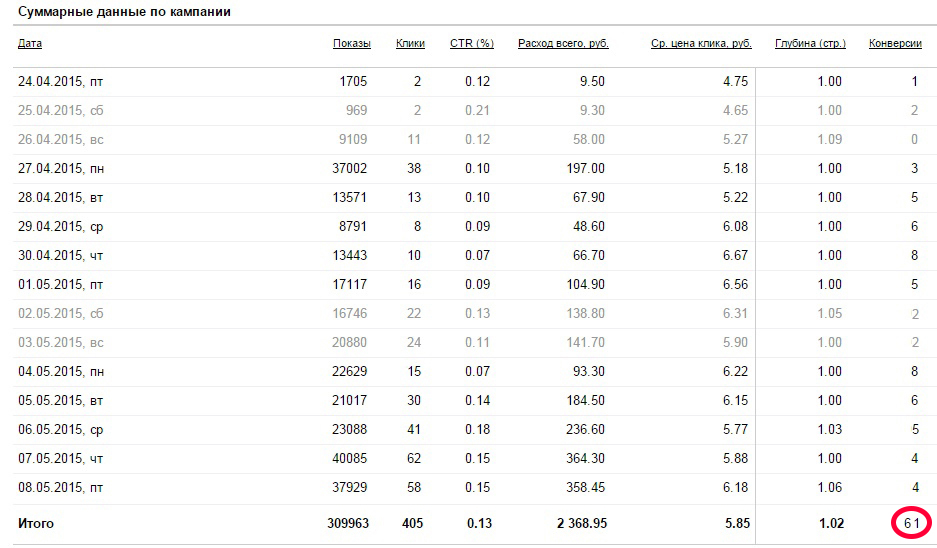Click the "Клики" column header
The width and height of the screenshot is (937, 548).
coord(410,44)
